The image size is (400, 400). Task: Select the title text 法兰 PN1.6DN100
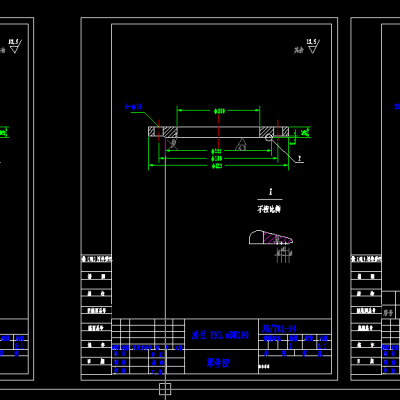click(x=220, y=335)
